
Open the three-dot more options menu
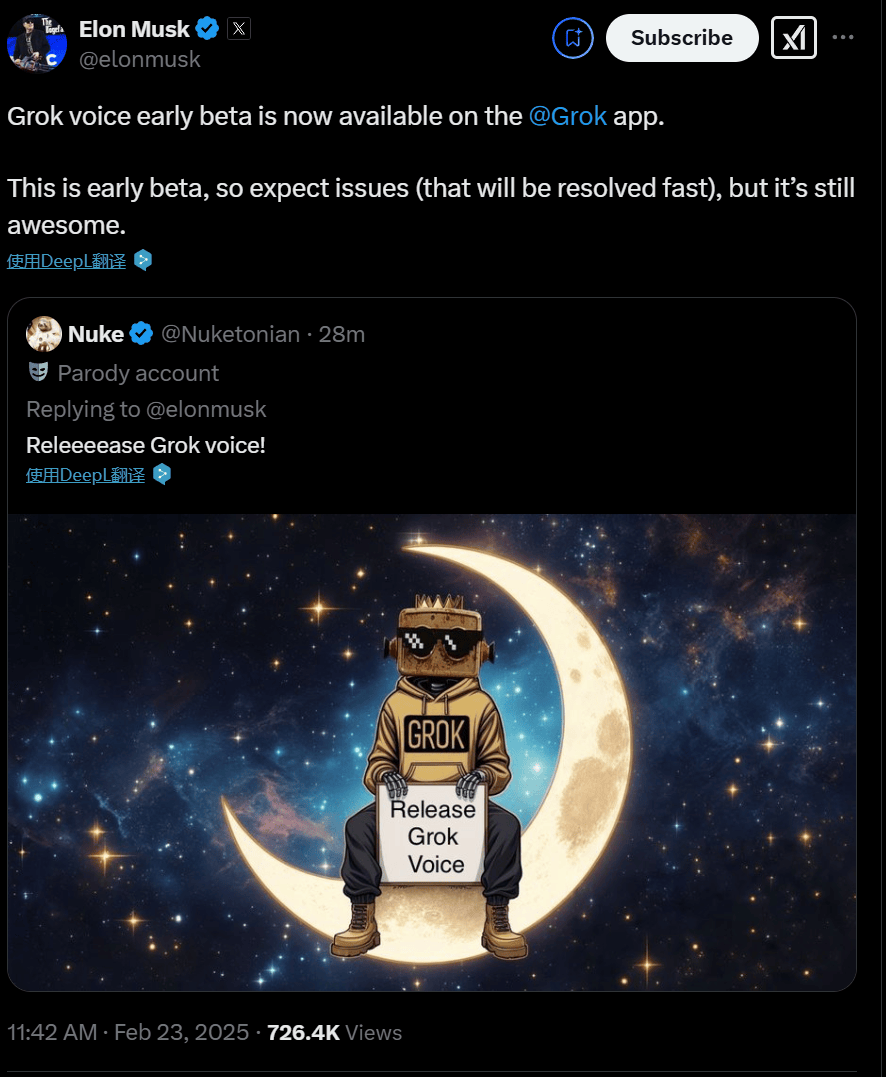click(843, 38)
